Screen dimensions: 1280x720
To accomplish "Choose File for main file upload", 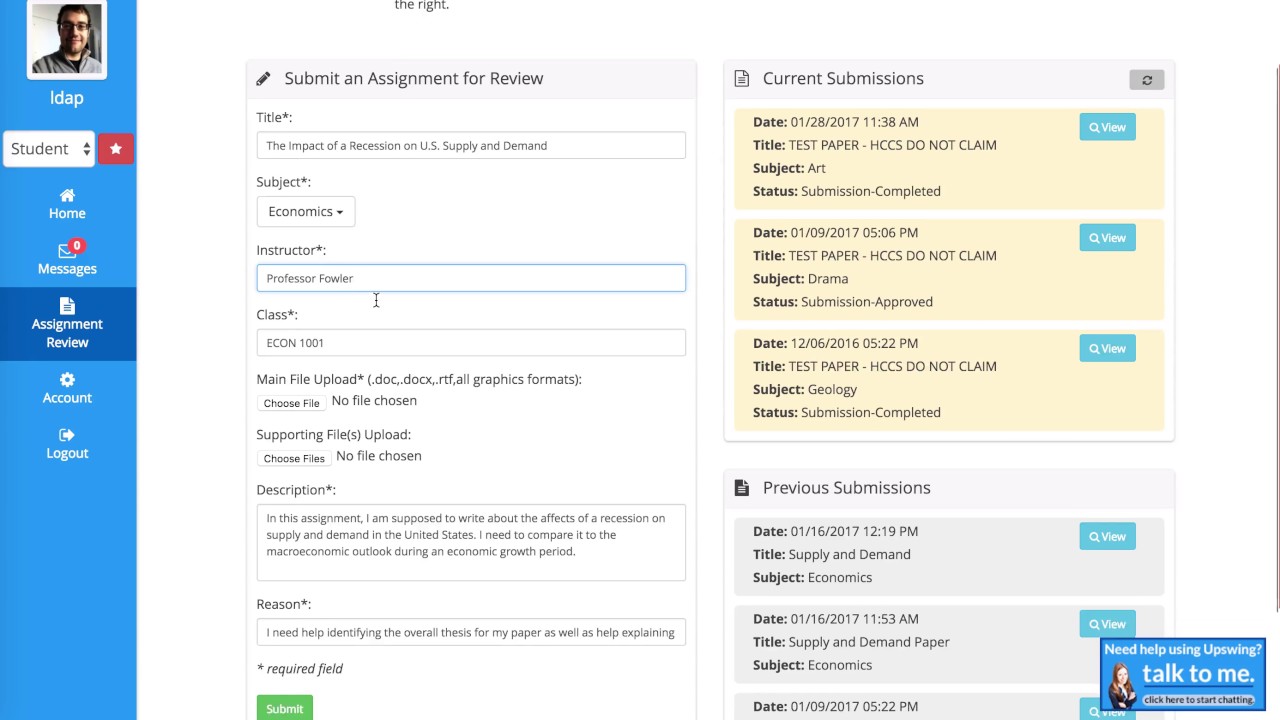I will click(291, 403).
